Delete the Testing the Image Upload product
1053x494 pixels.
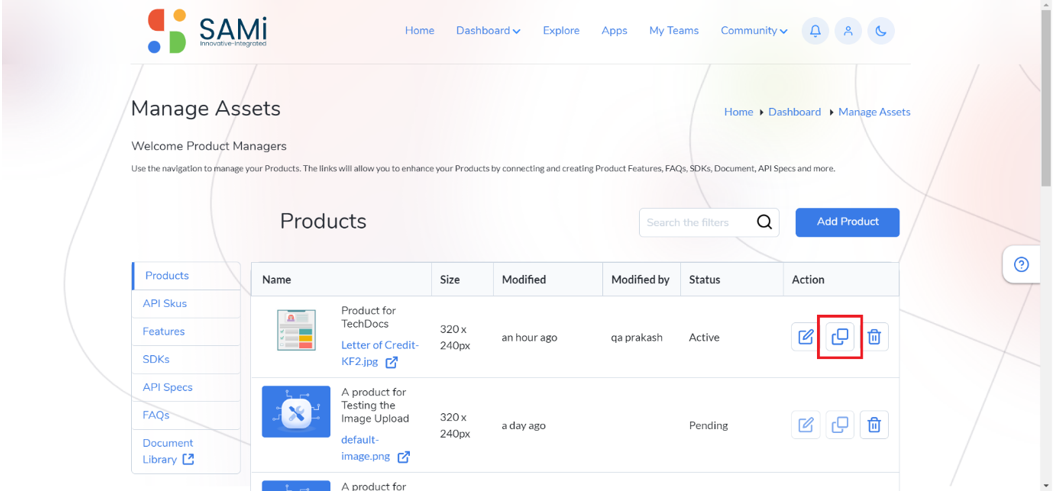[874, 425]
